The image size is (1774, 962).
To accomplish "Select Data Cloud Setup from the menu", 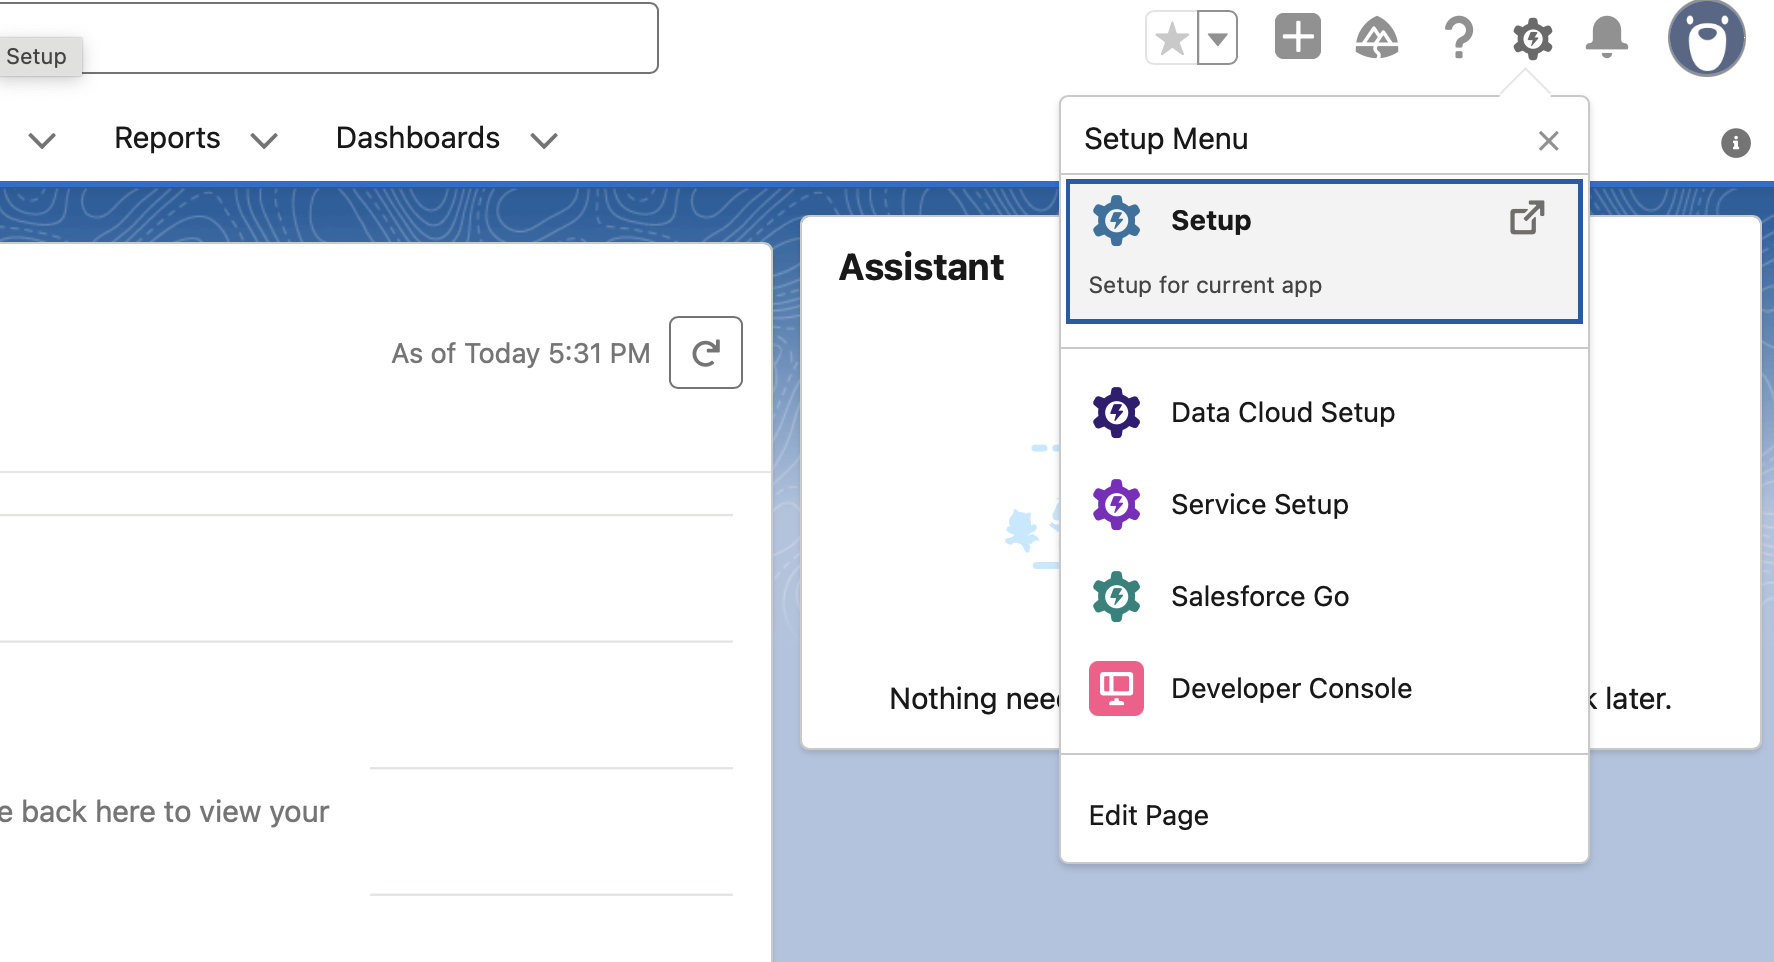I will coord(1282,412).
